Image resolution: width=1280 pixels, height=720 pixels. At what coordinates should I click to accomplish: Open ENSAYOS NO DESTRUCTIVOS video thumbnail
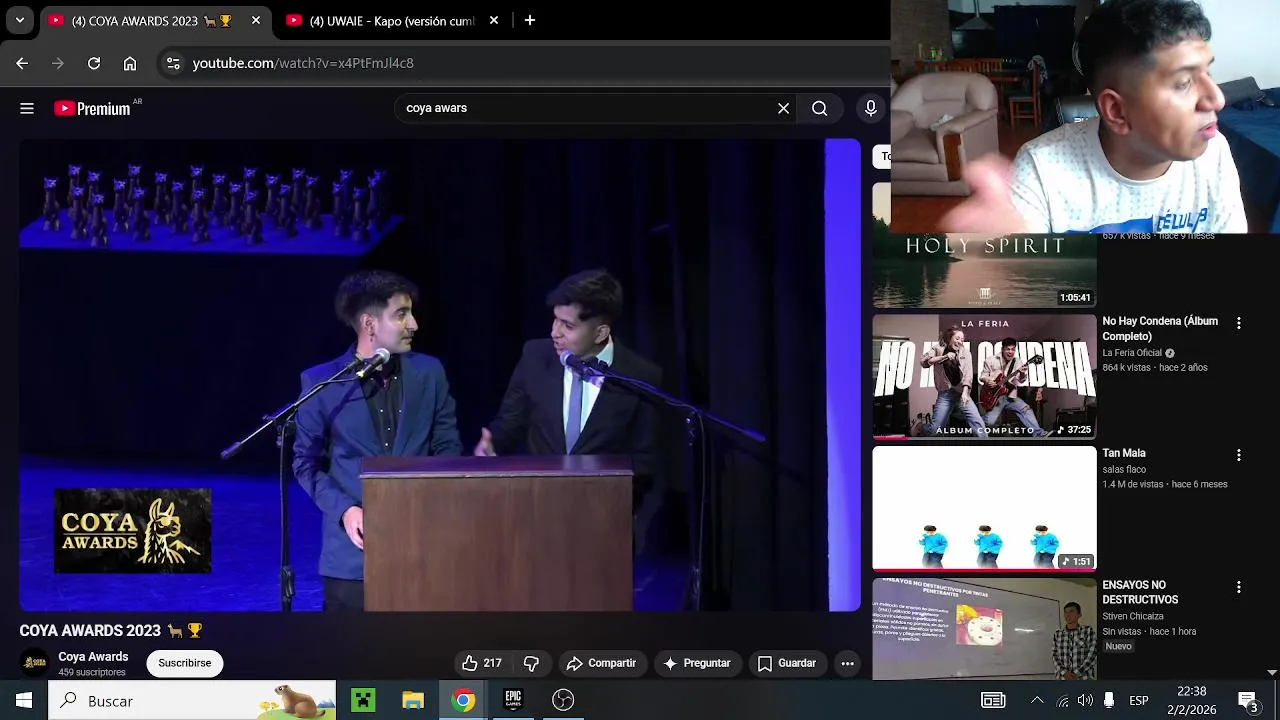[x=984, y=628]
